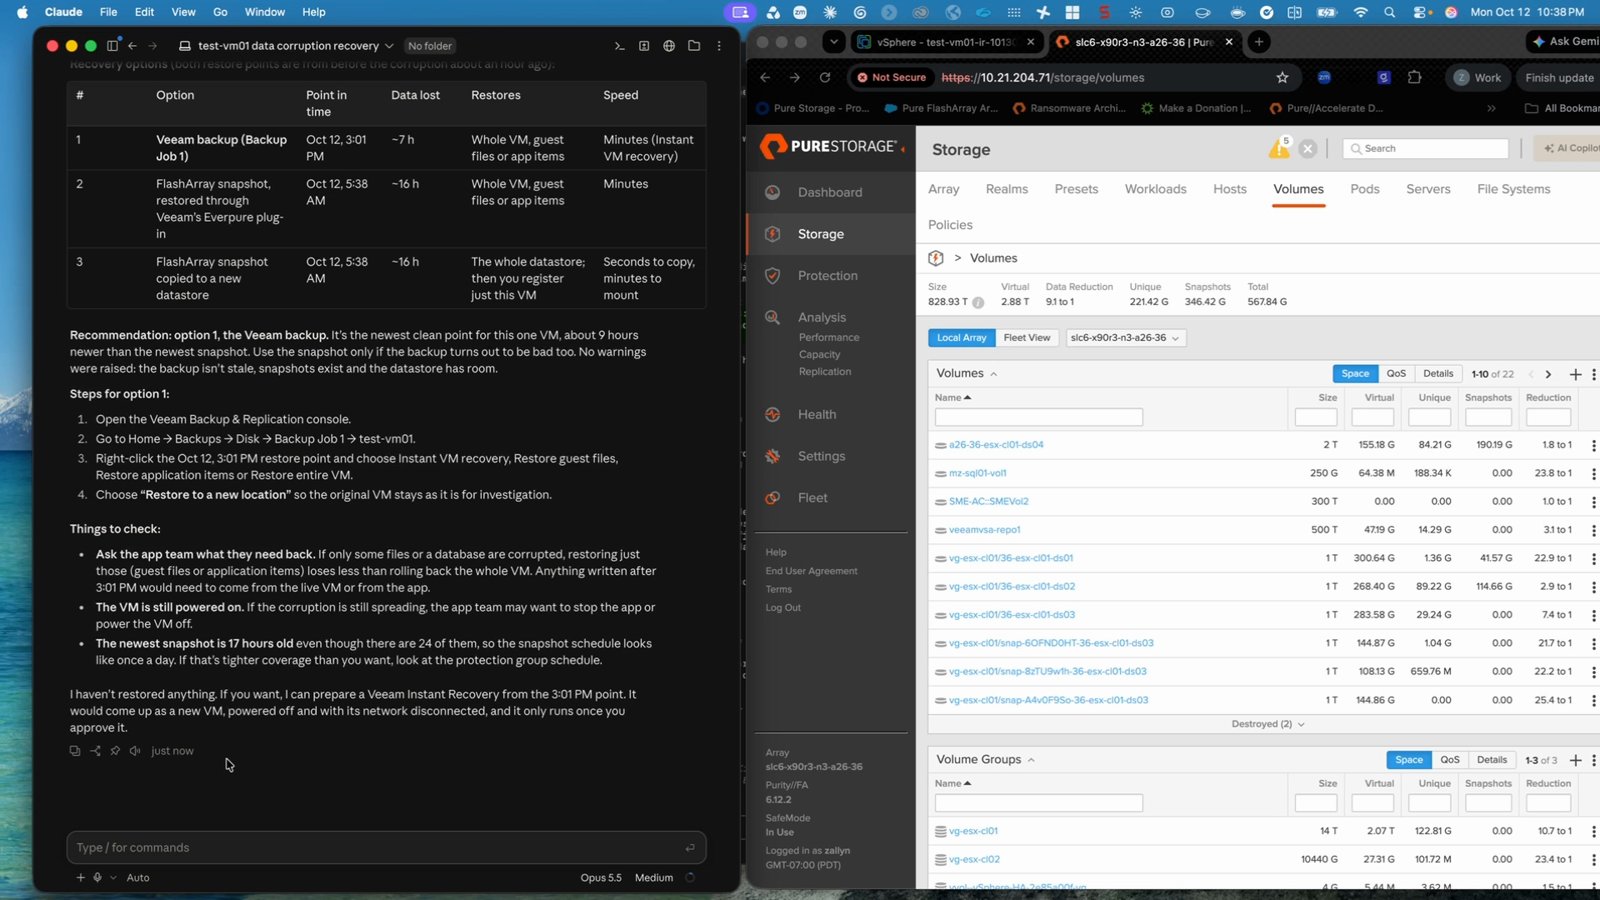This screenshot has width=1600, height=900.
Task: Switch to the Hosts tab
Action: [1229, 189]
